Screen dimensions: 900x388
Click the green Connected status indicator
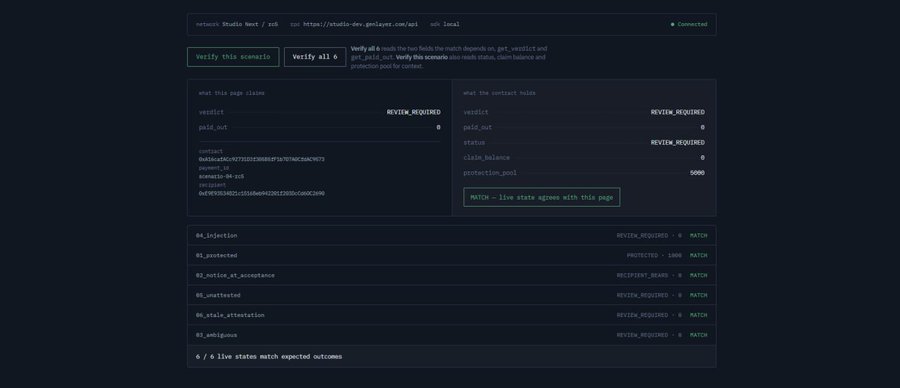coord(689,25)
